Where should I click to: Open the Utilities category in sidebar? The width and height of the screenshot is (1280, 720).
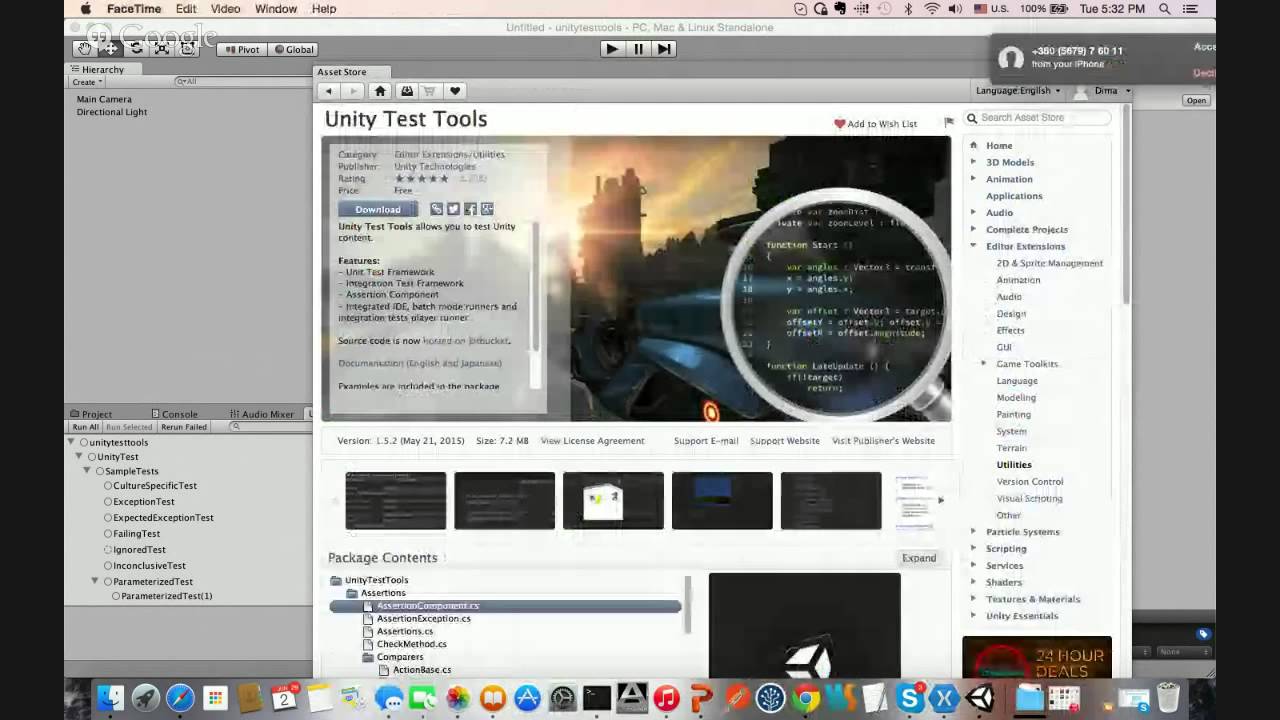[x=1014, y=465]
